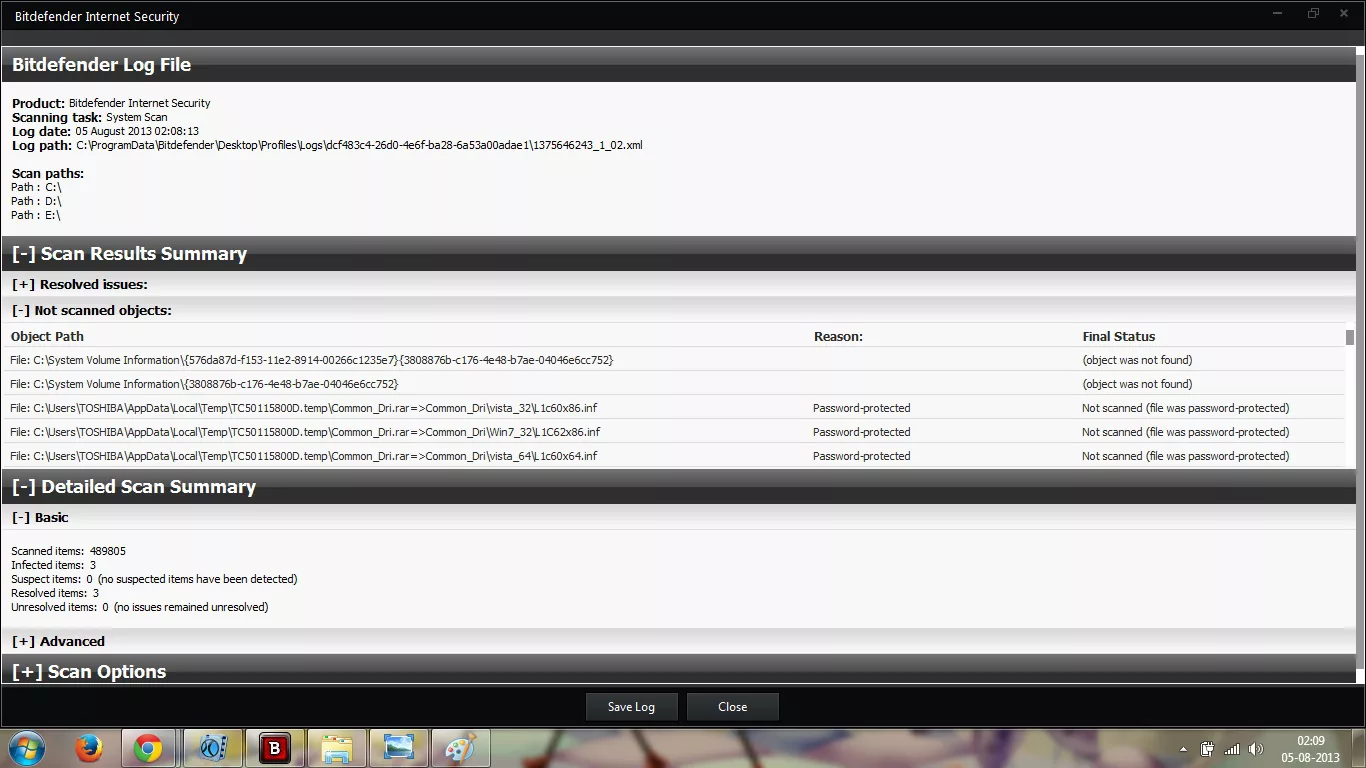Click the Close button at bottom
1366x768 pixels.
coord(732,706)
